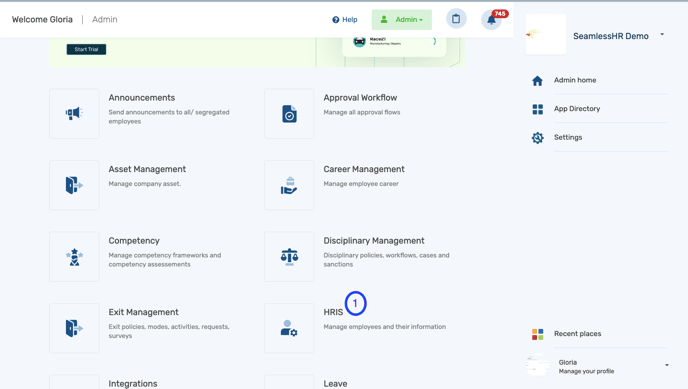Open the HRIS module title
Image resolution: width=688 pixels, height=389 pixels.
point(333,312)
